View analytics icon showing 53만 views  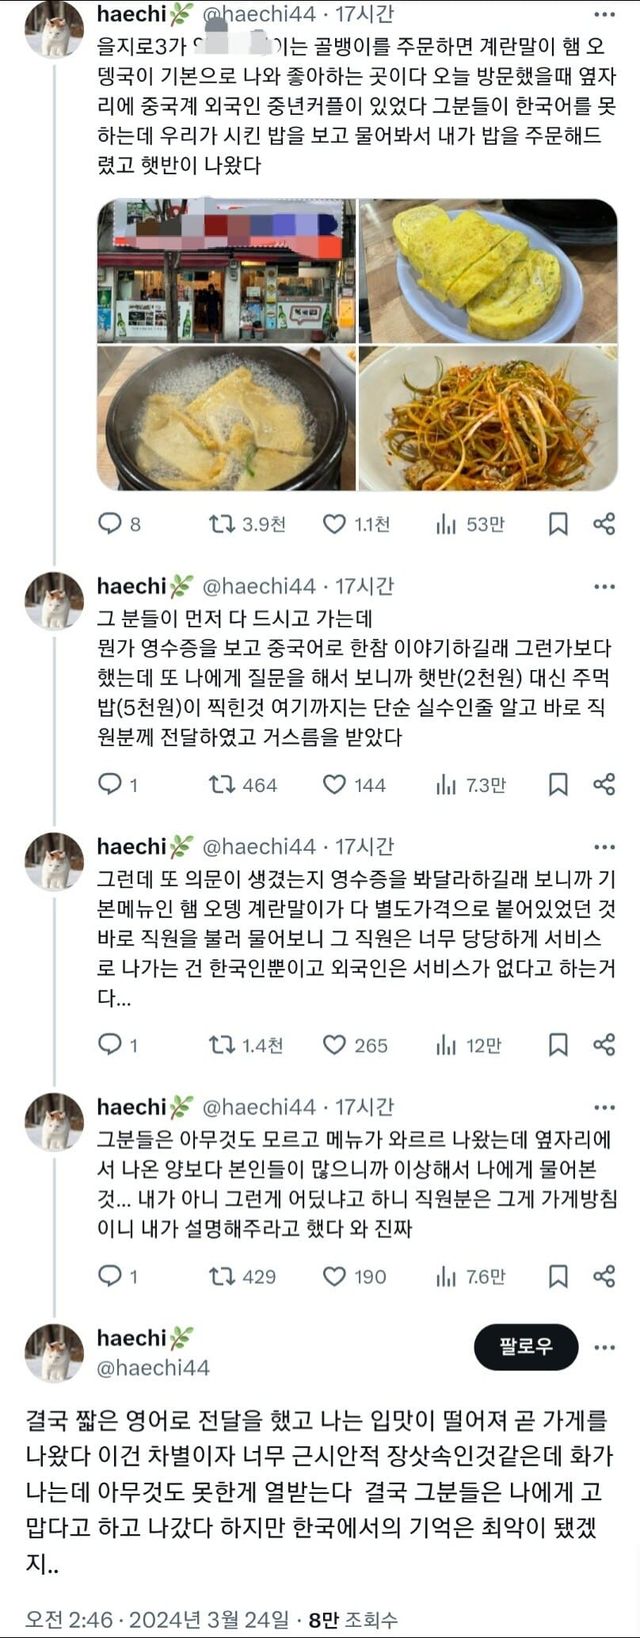[446, 523]
